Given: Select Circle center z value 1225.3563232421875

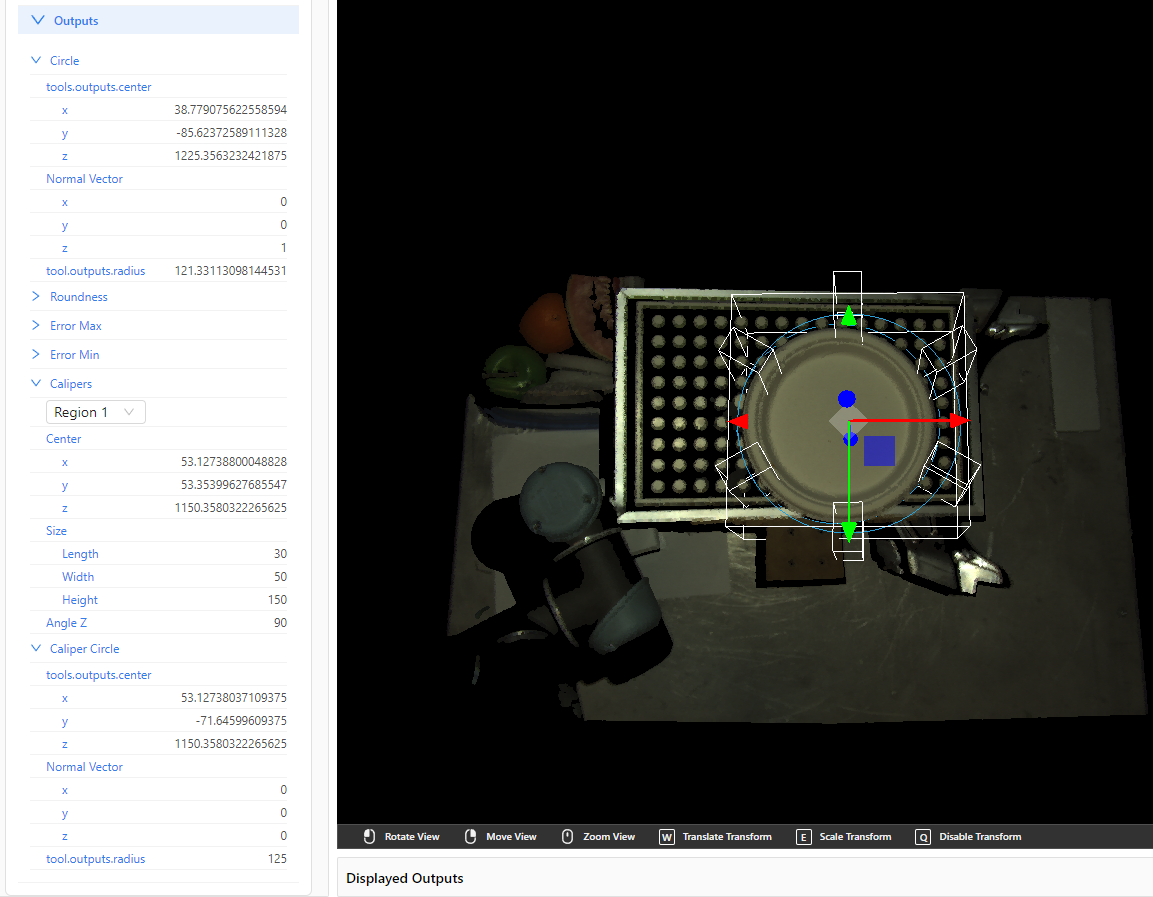Looking at the screenshot, I should (x=230, y=156).
